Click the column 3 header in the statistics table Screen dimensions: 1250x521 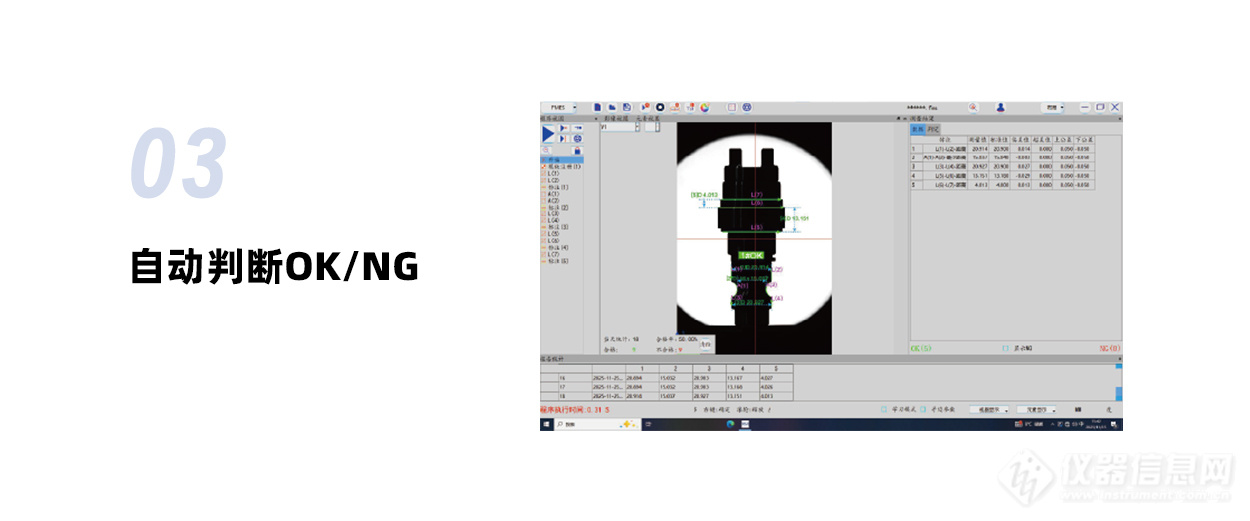(709, 368)
